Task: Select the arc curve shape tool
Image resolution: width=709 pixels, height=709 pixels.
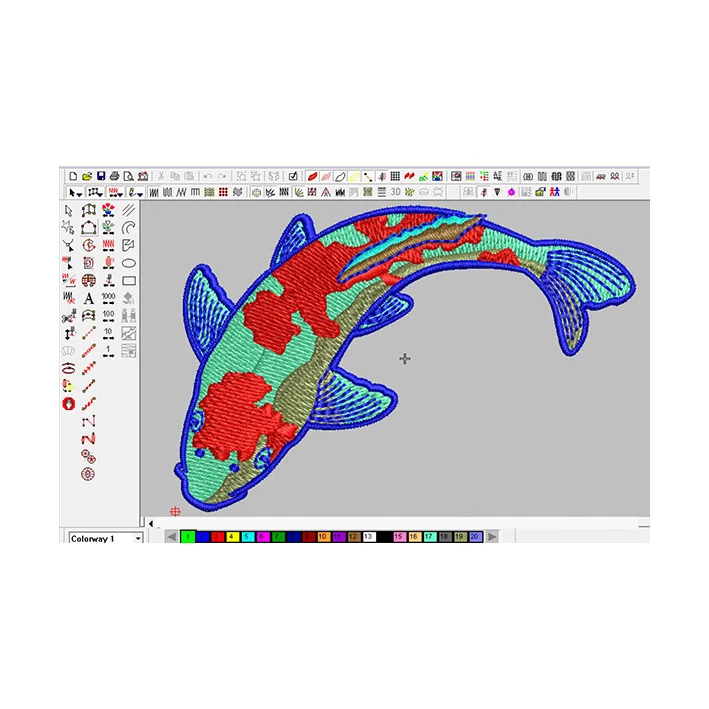Action: point(129,227)
